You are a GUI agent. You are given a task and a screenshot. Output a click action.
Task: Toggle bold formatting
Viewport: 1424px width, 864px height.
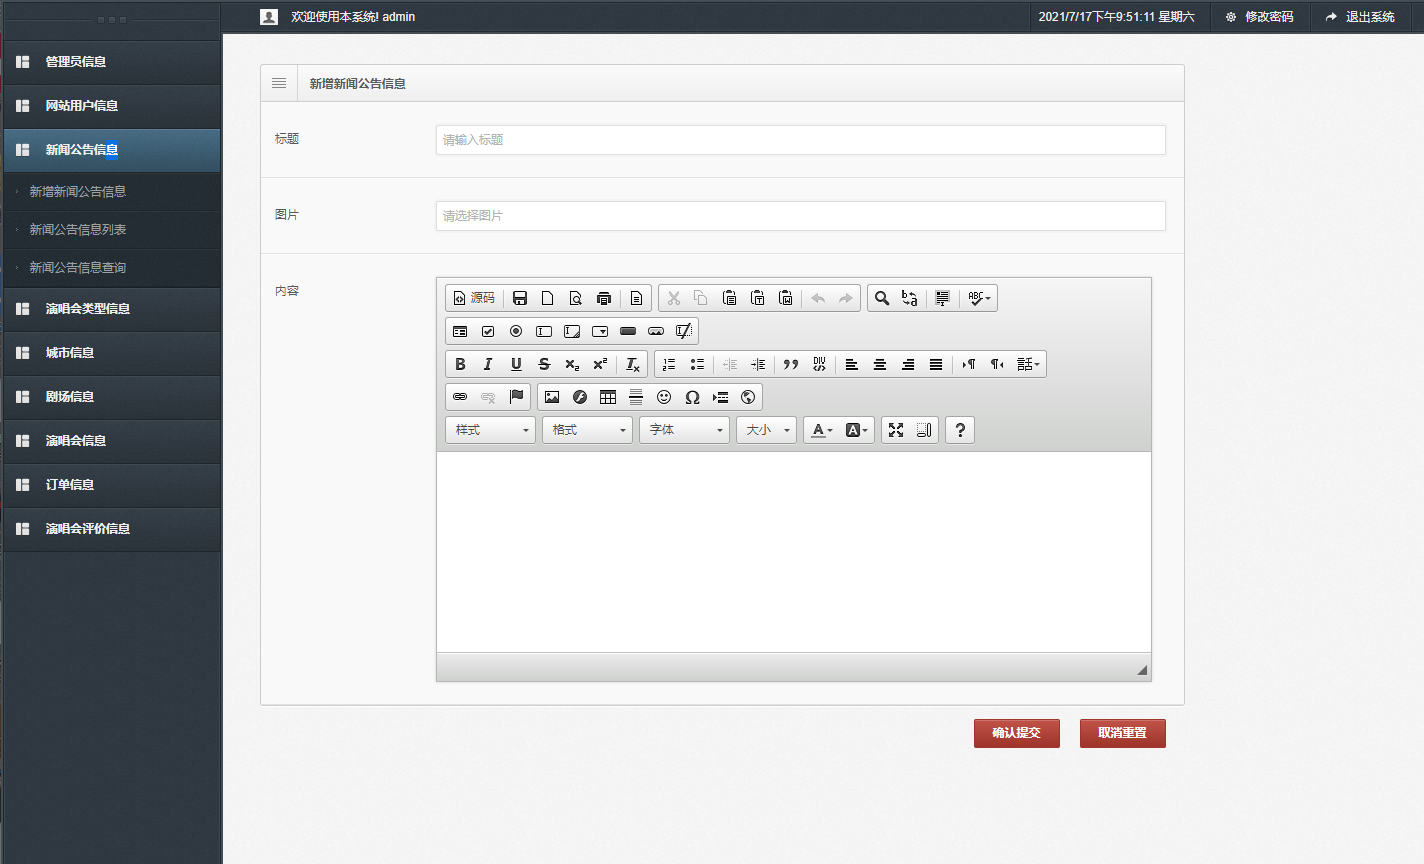[x=460, y=364]
